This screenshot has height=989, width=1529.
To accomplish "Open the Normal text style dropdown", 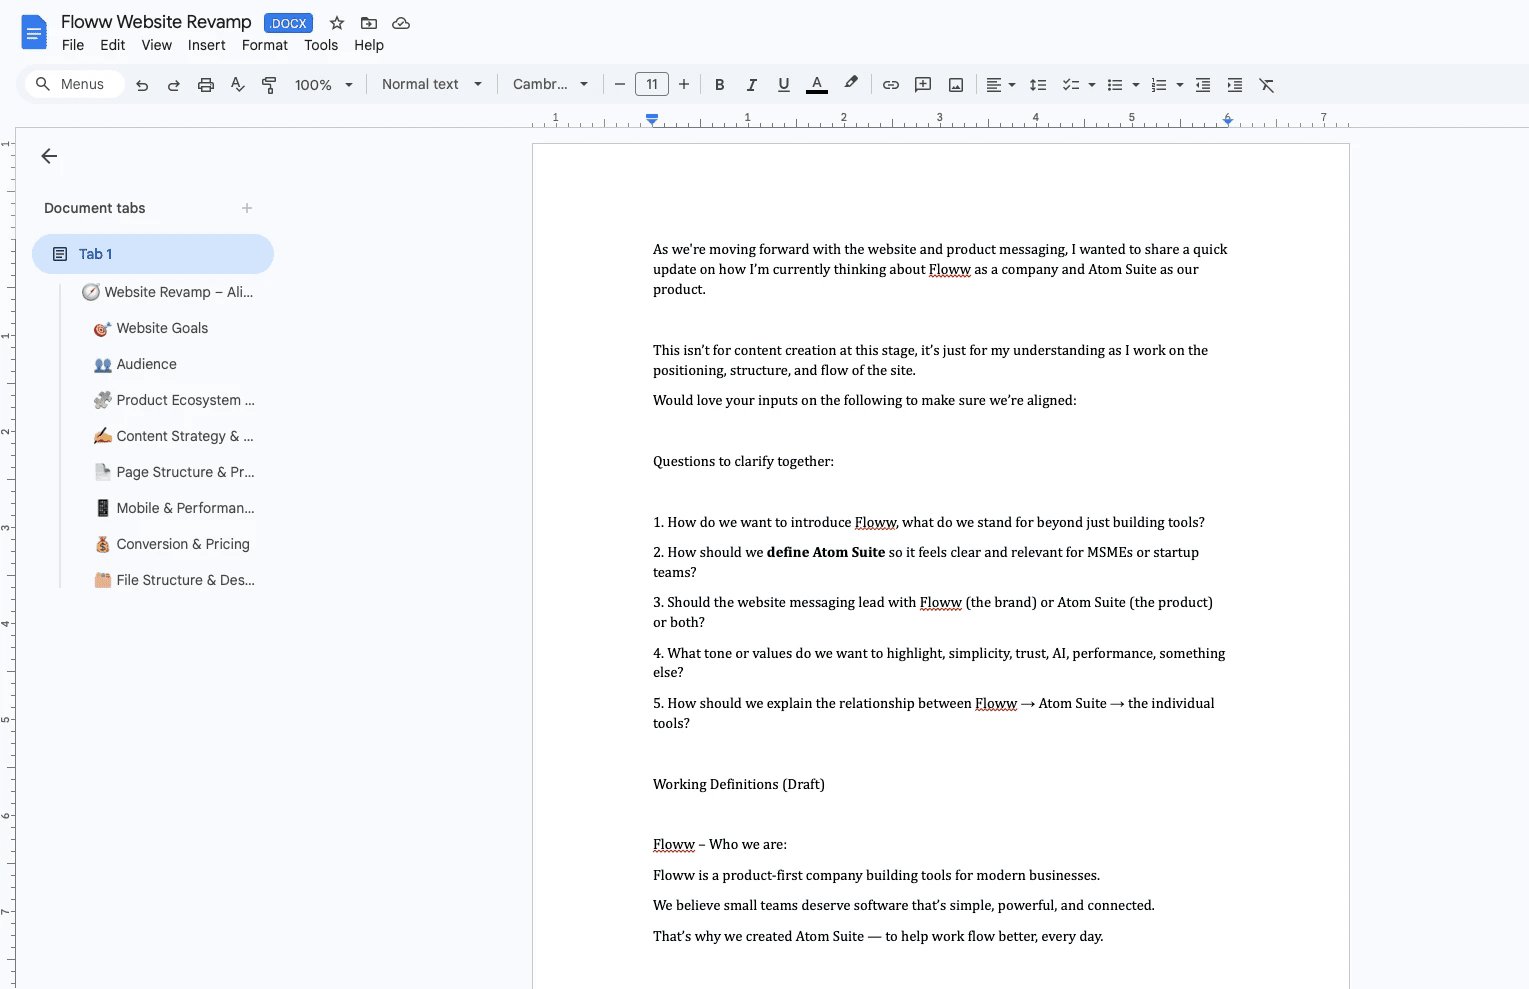I will click(x=432, y=85).
